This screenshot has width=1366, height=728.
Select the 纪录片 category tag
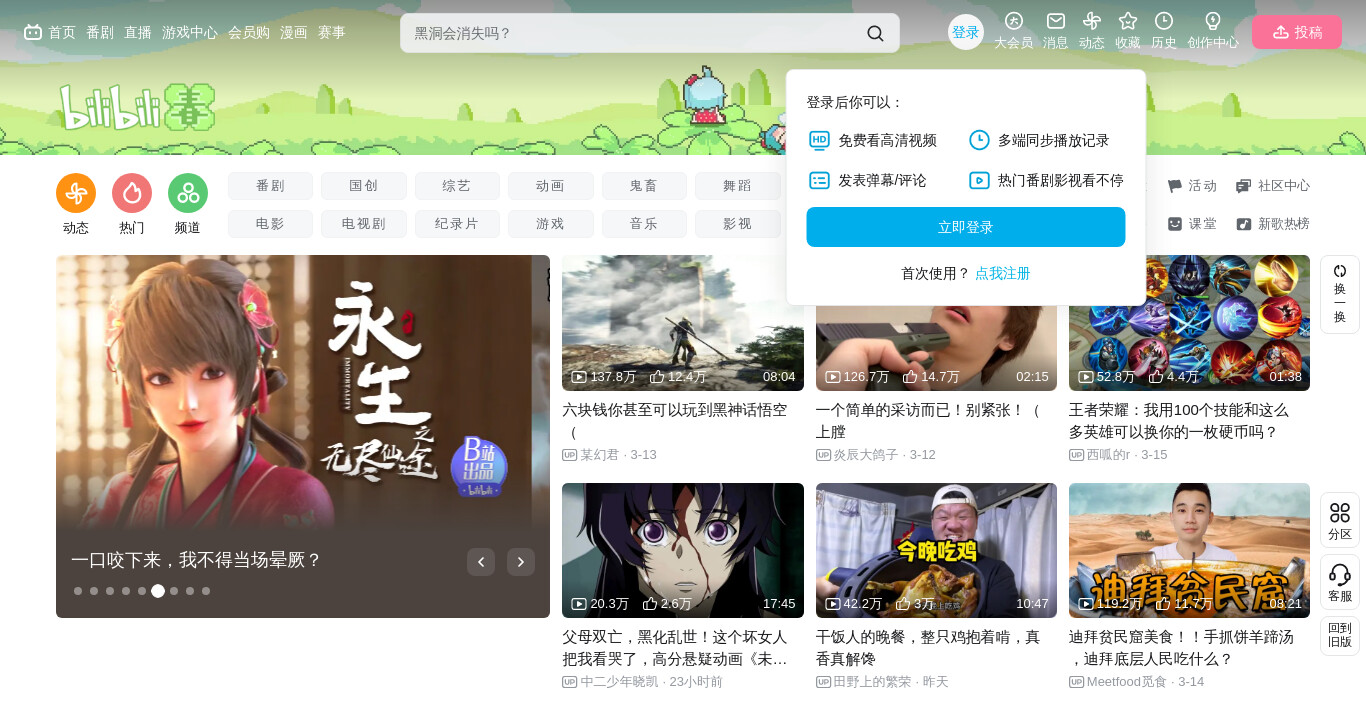457,224
